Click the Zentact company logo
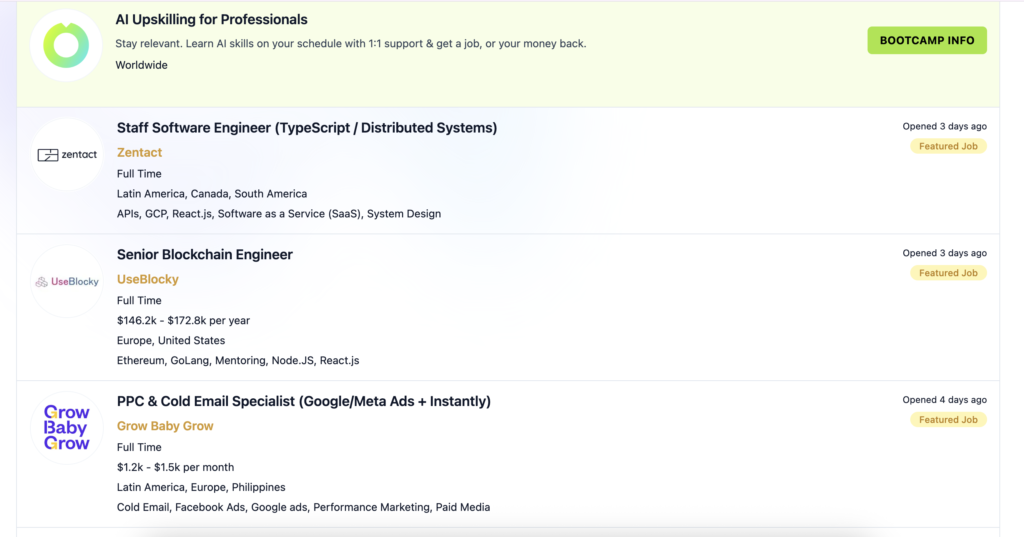This screenshot has width=1024, height=537. tap(67, 155)
